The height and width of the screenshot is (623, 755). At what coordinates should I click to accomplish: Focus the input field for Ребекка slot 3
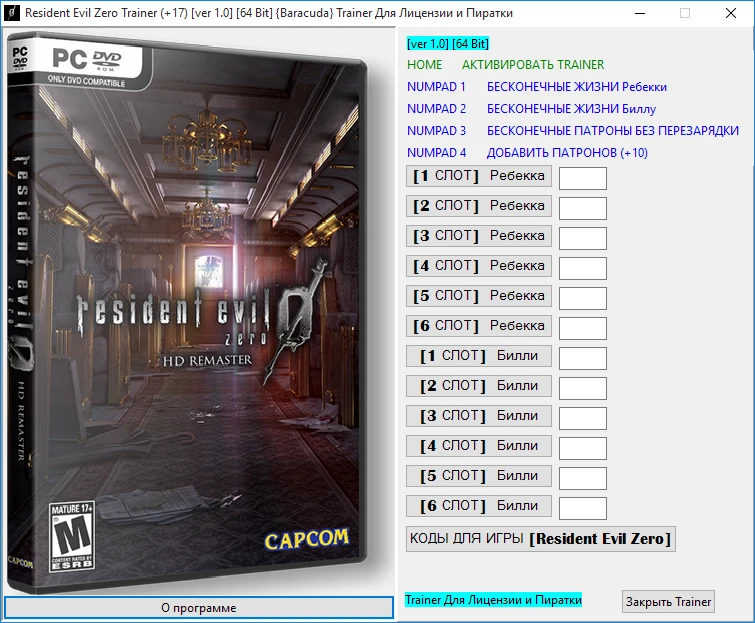583,238
